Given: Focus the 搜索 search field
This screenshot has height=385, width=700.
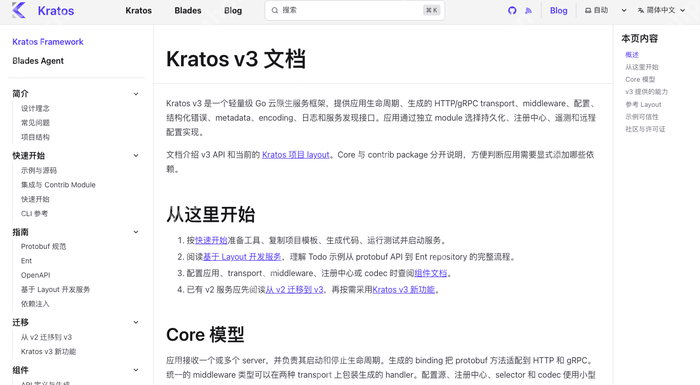Looking at the screenshot, I should click(355, 10).
